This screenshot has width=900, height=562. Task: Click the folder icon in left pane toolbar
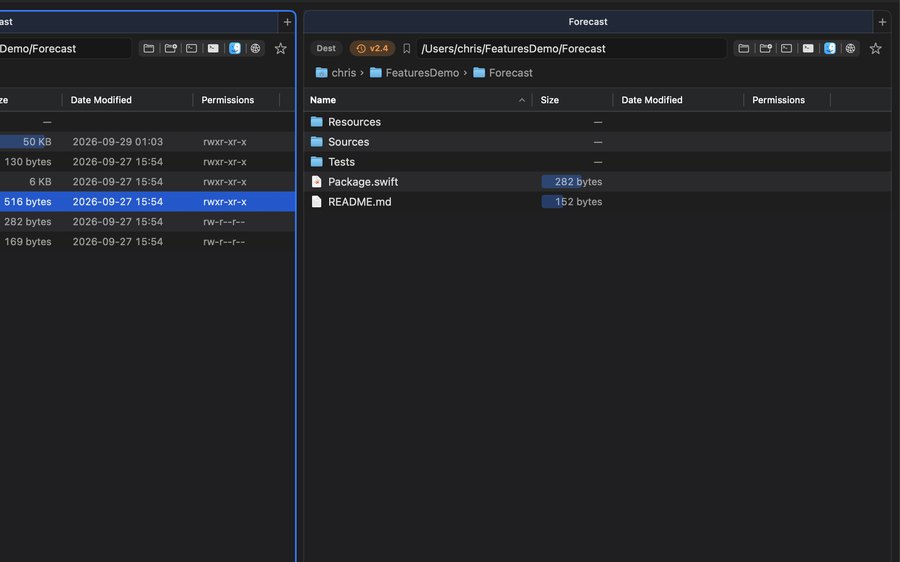[149, 48]
